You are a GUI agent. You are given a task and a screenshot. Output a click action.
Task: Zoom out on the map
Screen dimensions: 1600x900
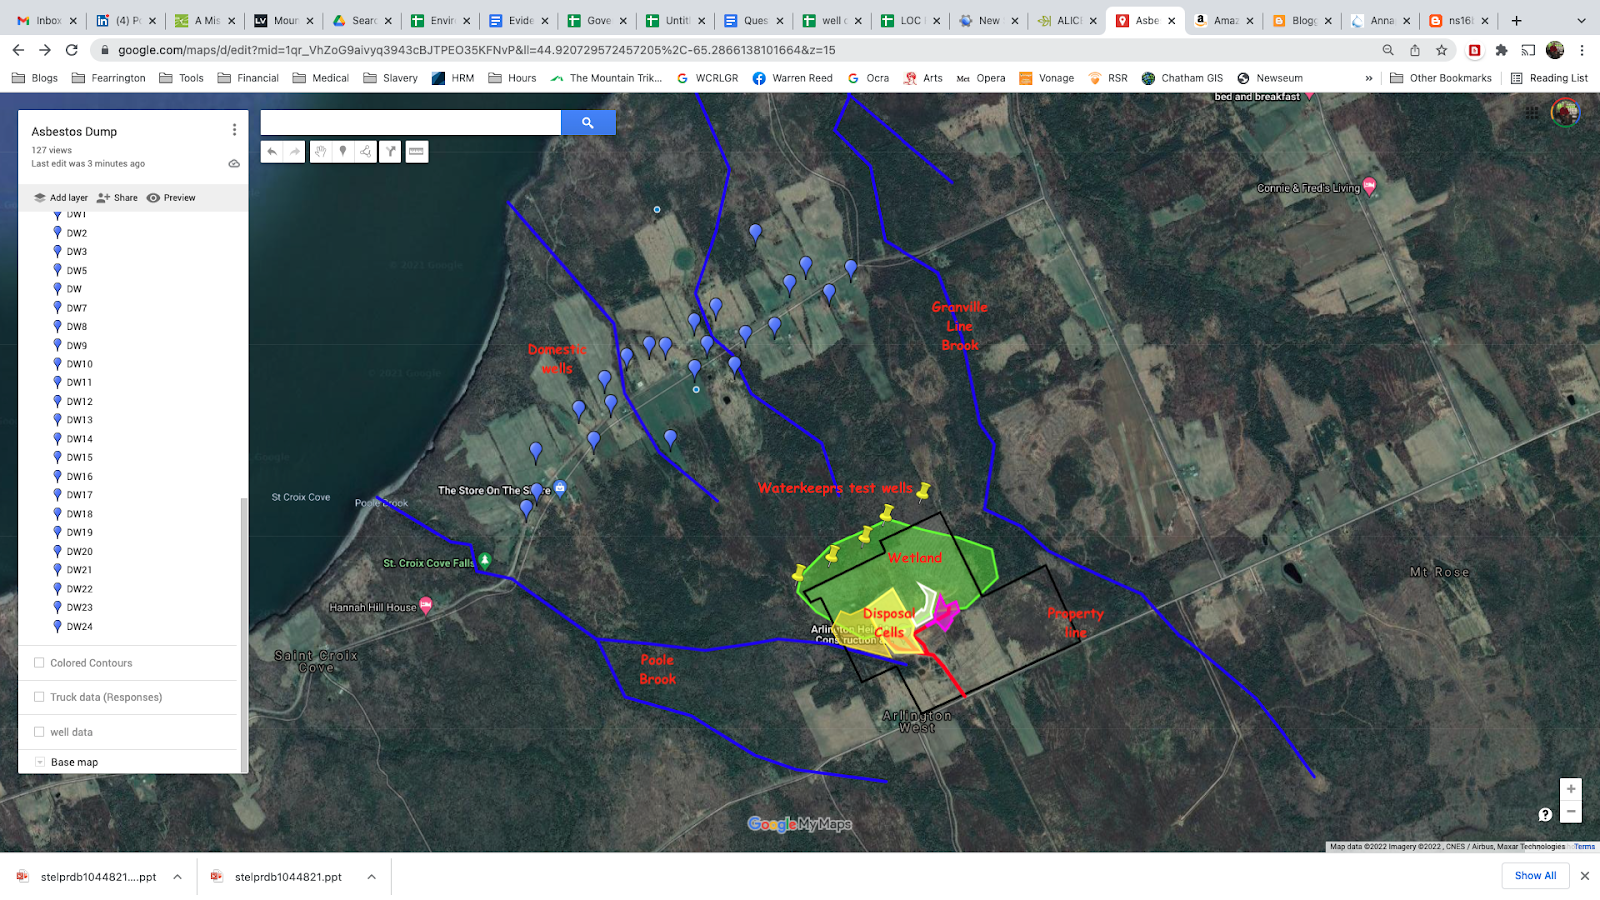pyautogui.click(x=1571, y=811)
